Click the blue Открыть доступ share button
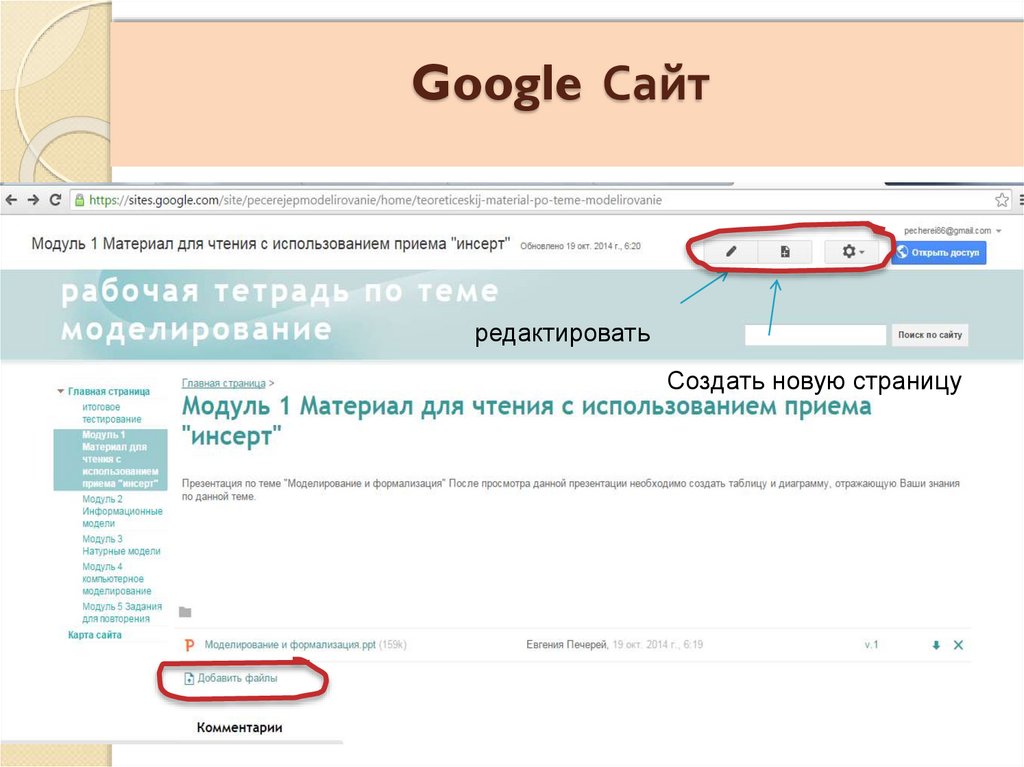The height and width of the screenshot is (767, 1024). pyautogui.click(x=938, y=252)
